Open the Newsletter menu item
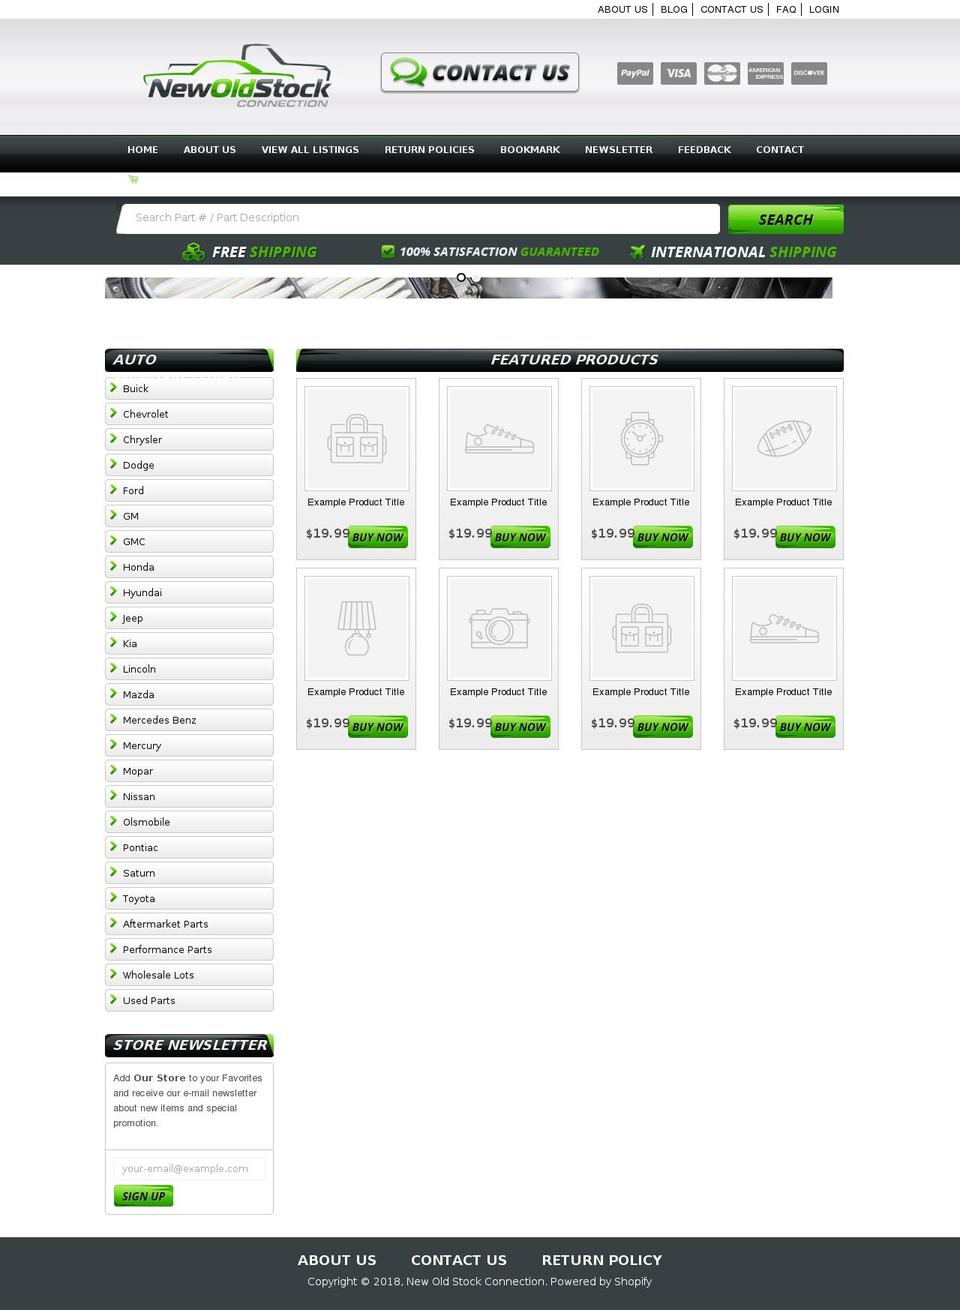This screenshot has height=1310, width=960. (619, 150)
